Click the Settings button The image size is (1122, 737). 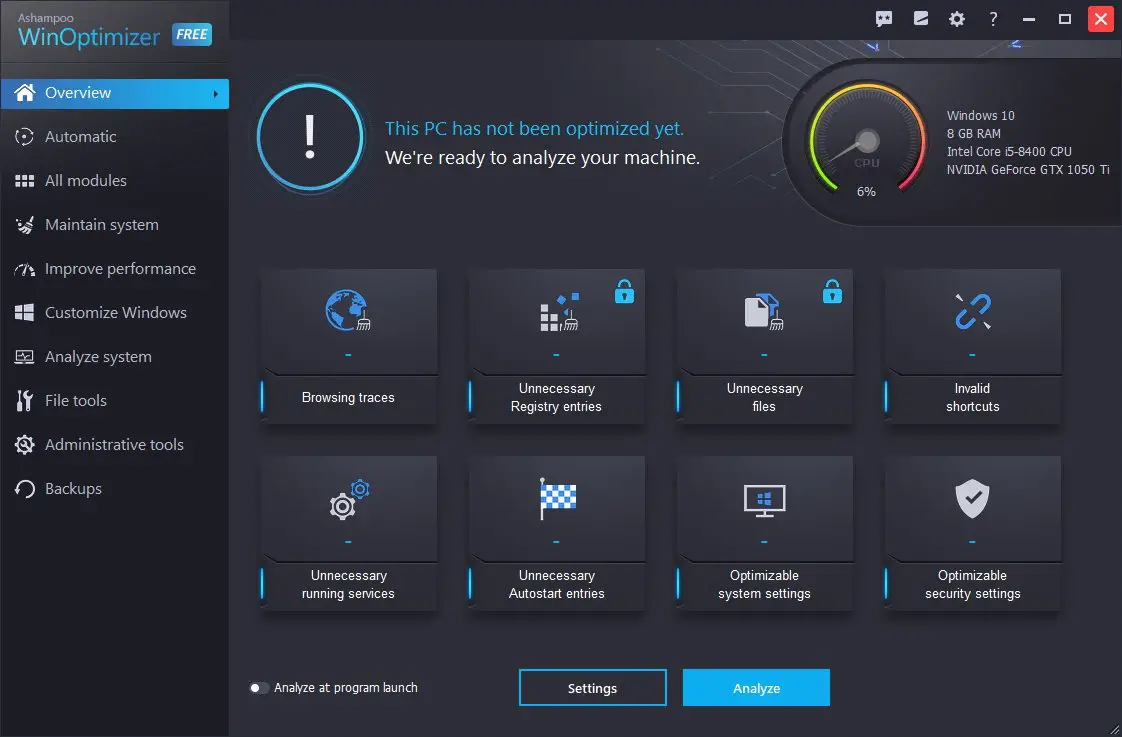(x=592, y=687)
